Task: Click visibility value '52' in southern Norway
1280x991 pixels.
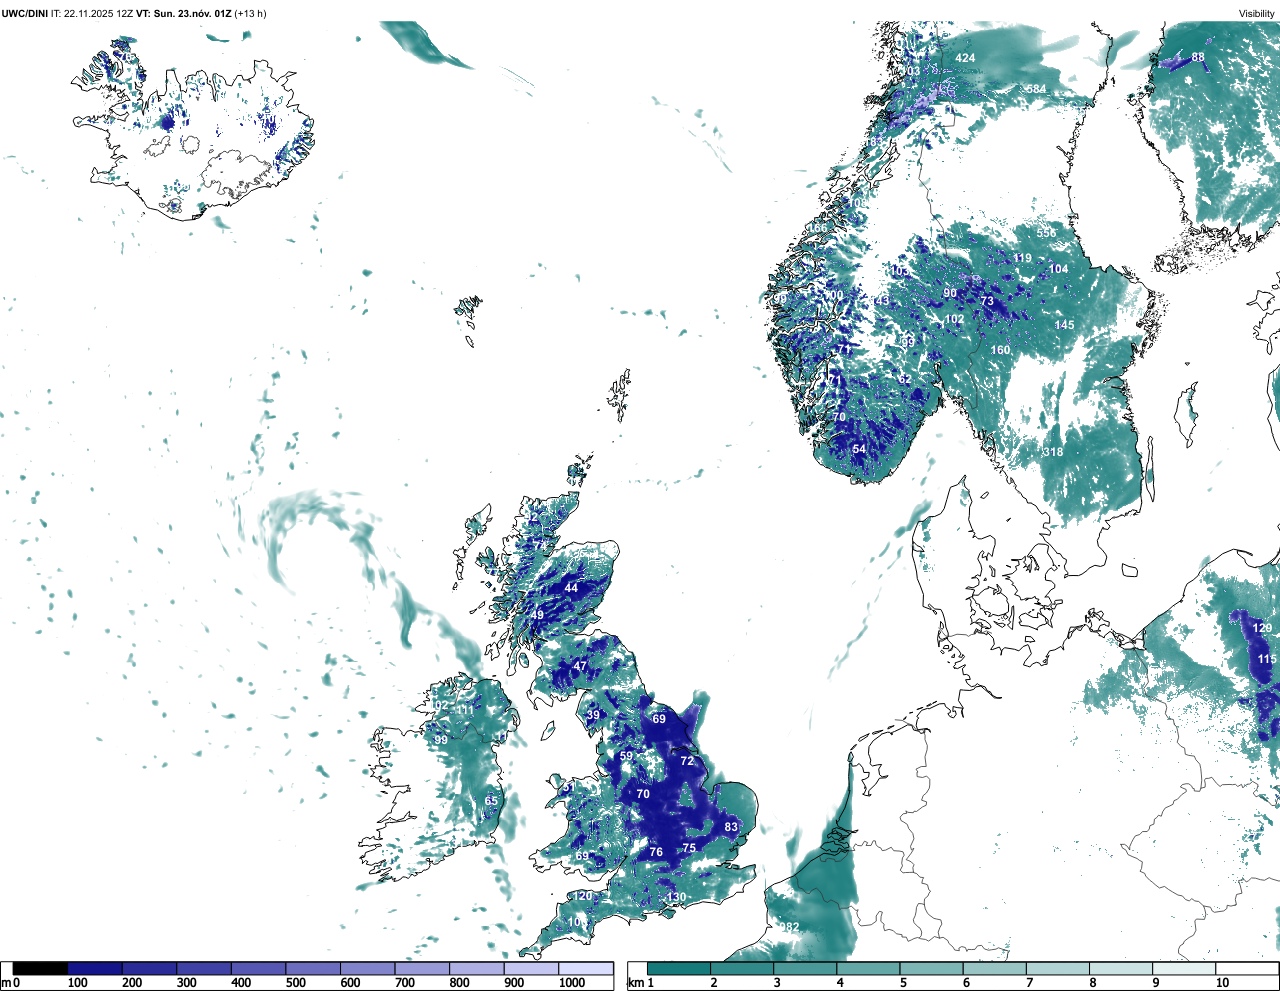Action: point(905,379)
